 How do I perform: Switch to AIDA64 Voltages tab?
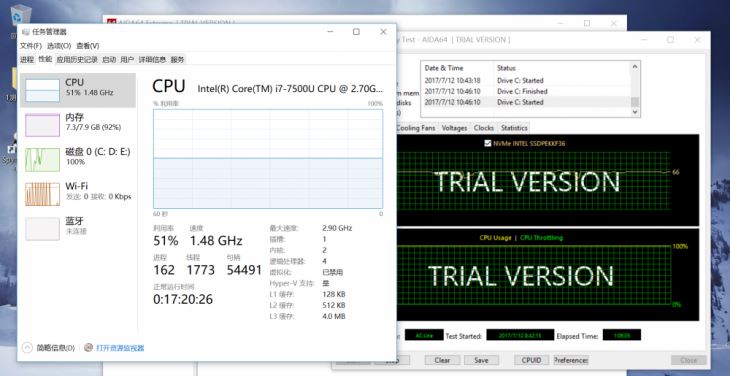click(454, 128)
